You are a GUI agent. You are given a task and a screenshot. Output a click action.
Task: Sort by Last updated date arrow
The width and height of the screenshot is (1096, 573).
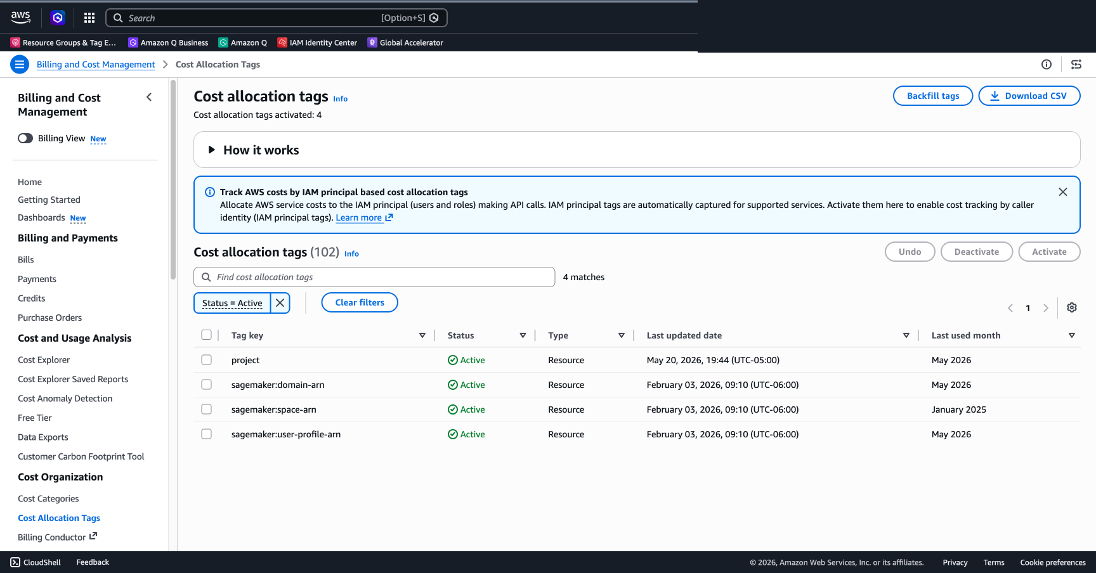click(906, 335)
